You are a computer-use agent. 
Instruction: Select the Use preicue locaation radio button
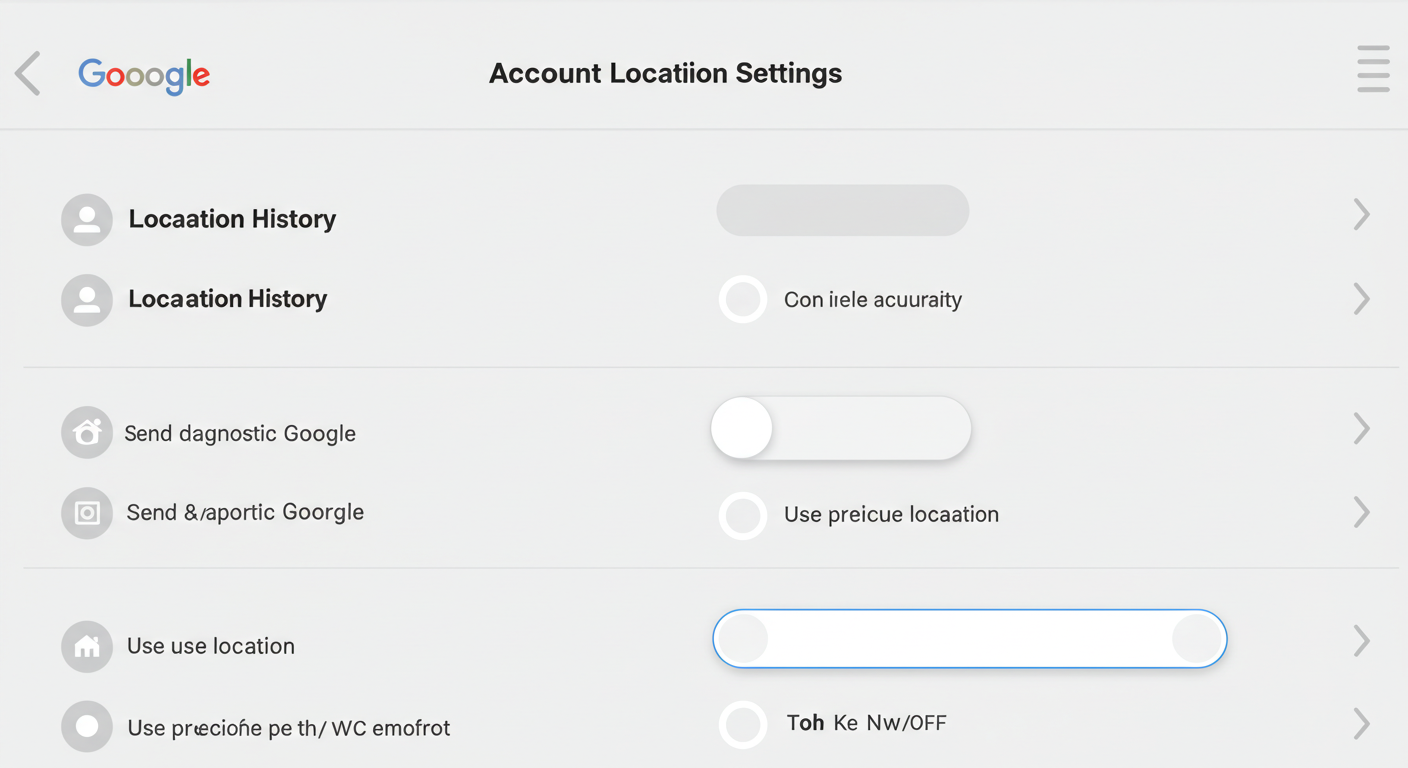tap(743, 515)
